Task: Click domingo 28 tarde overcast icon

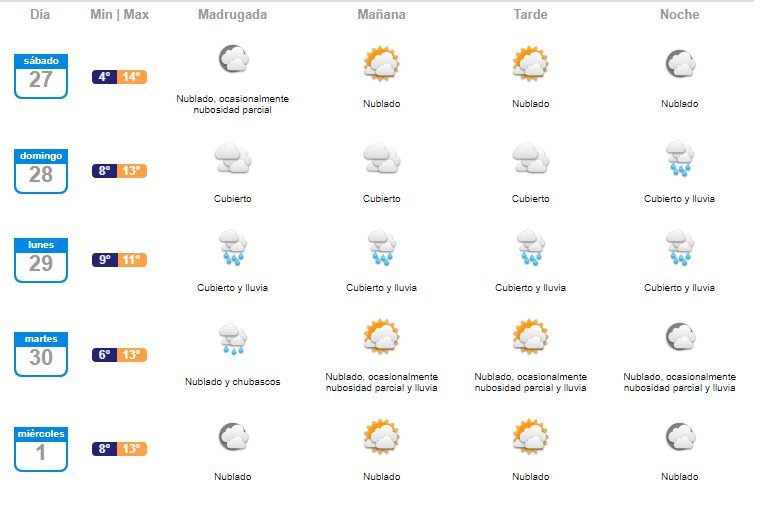Action: coord(531,158)
